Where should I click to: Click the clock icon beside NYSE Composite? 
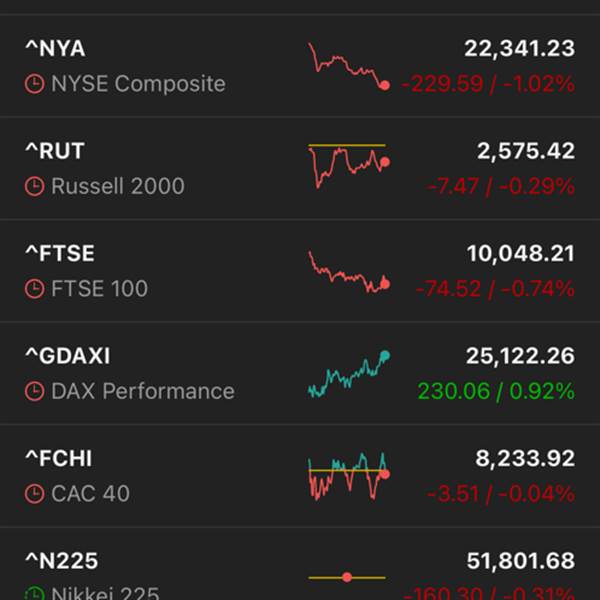tap(35, 84)
